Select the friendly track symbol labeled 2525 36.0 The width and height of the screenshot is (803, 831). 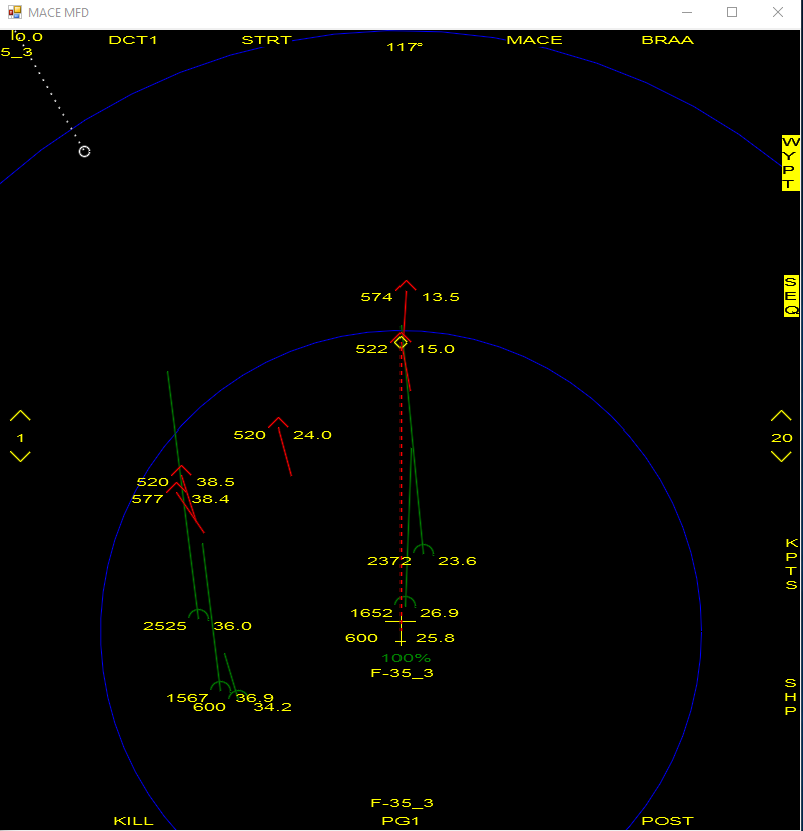click(x=199, y=614)
